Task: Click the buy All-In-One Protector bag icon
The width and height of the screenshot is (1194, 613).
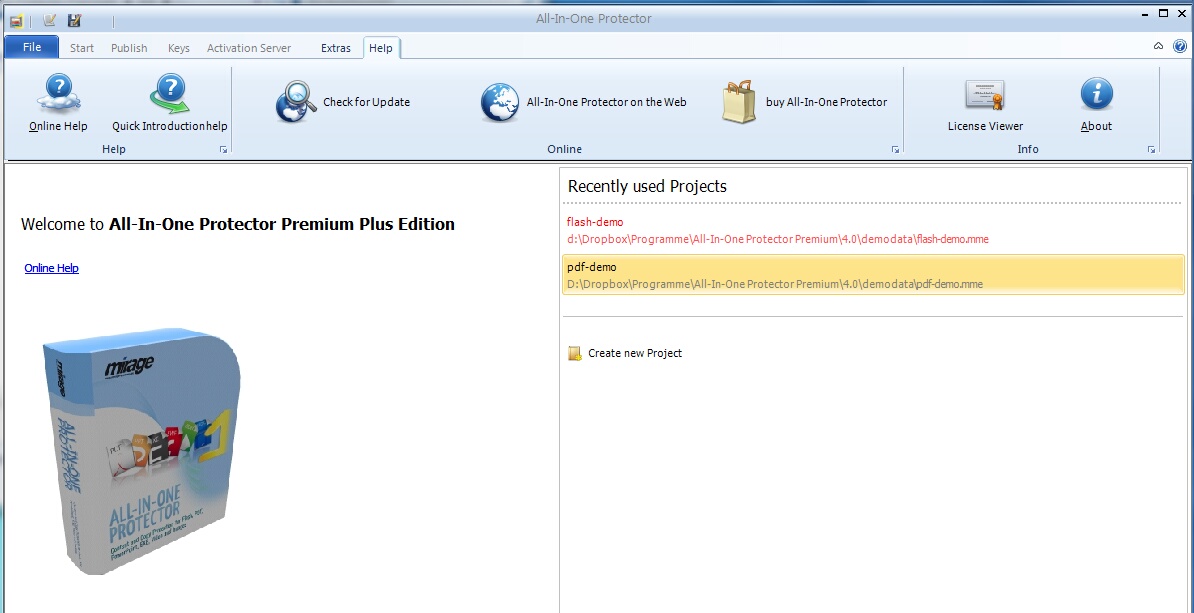Action: (x=739, y=102)
